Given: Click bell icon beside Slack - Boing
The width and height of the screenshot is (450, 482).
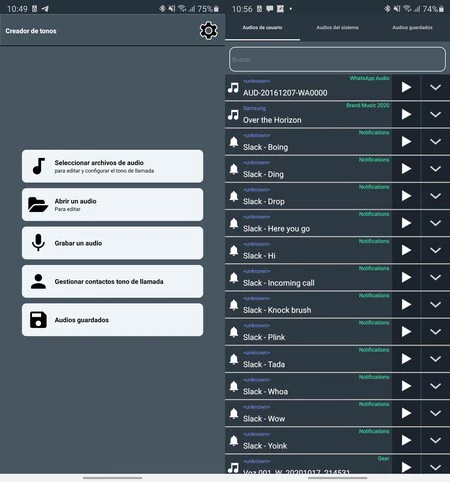Looking at the screenshot, I should pyautogui.click(x=234, y=142).
